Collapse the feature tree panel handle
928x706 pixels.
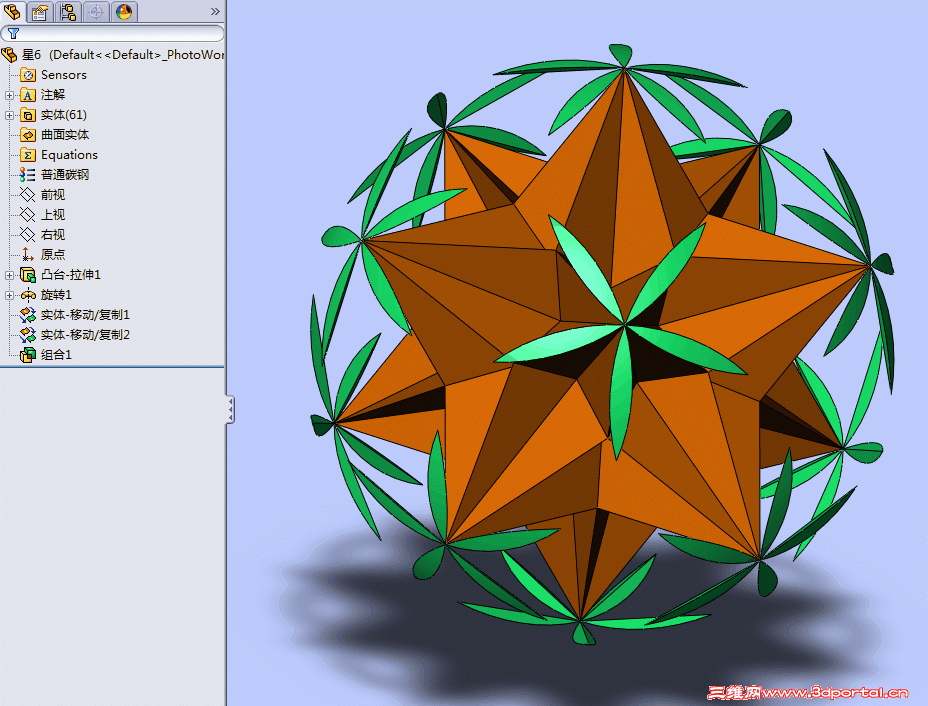click(230, 410)
